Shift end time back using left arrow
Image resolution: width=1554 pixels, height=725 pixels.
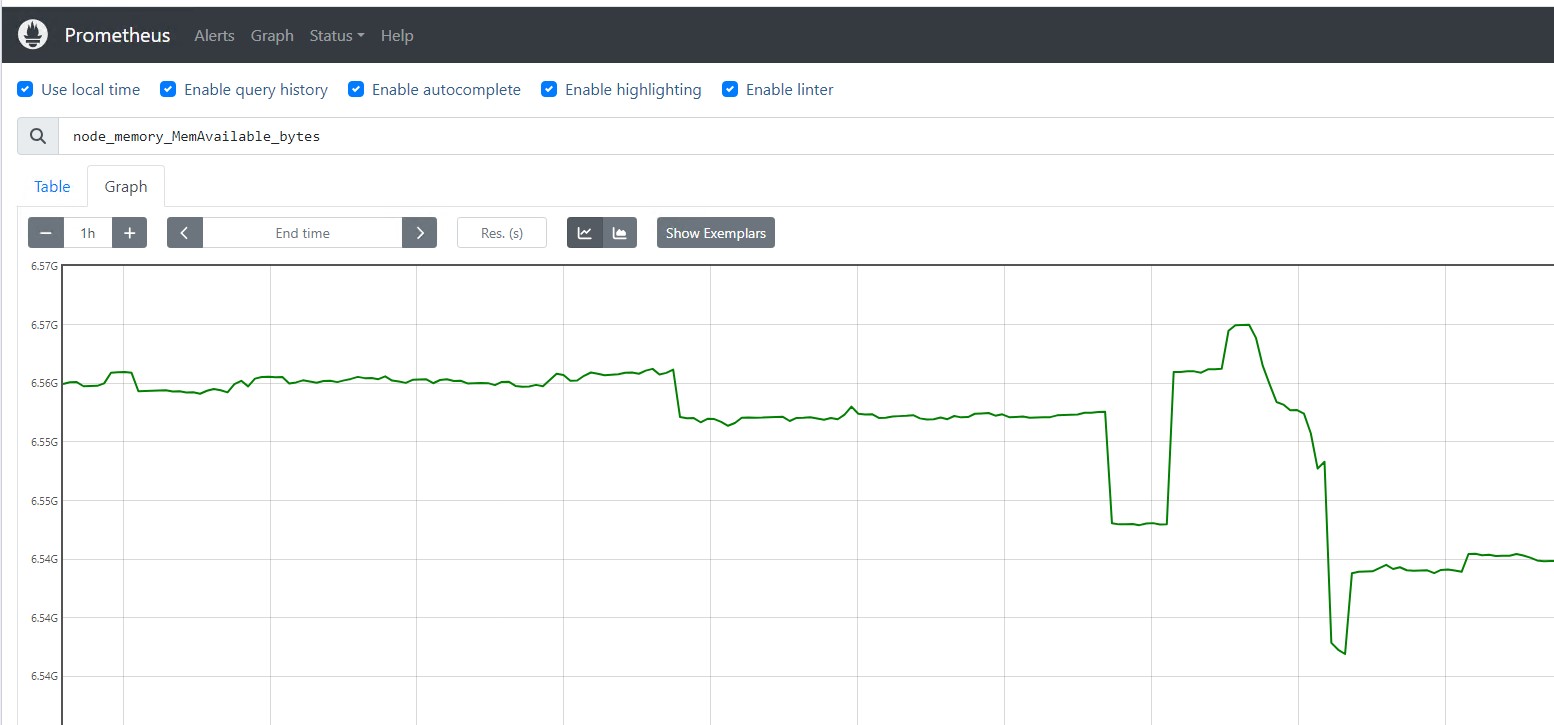(184, 232)
